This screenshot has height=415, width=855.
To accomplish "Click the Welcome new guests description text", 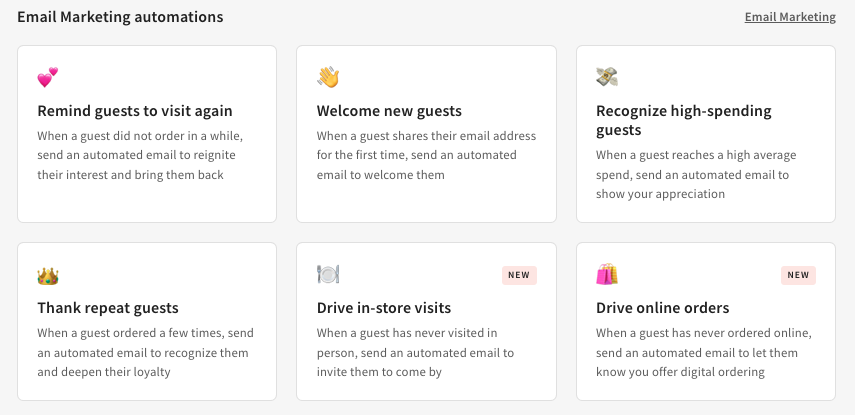I will [426, 155].
